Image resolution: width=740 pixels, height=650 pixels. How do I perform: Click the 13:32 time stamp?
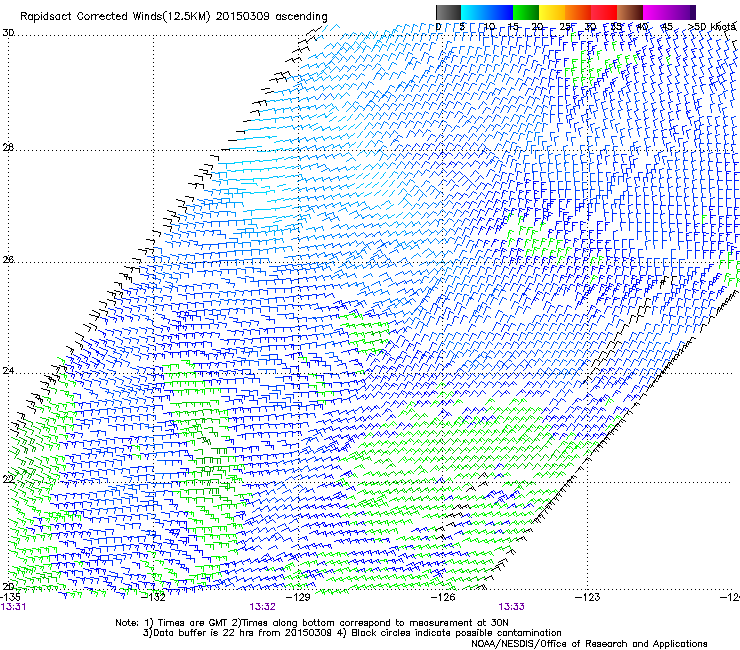click(263, 607)
